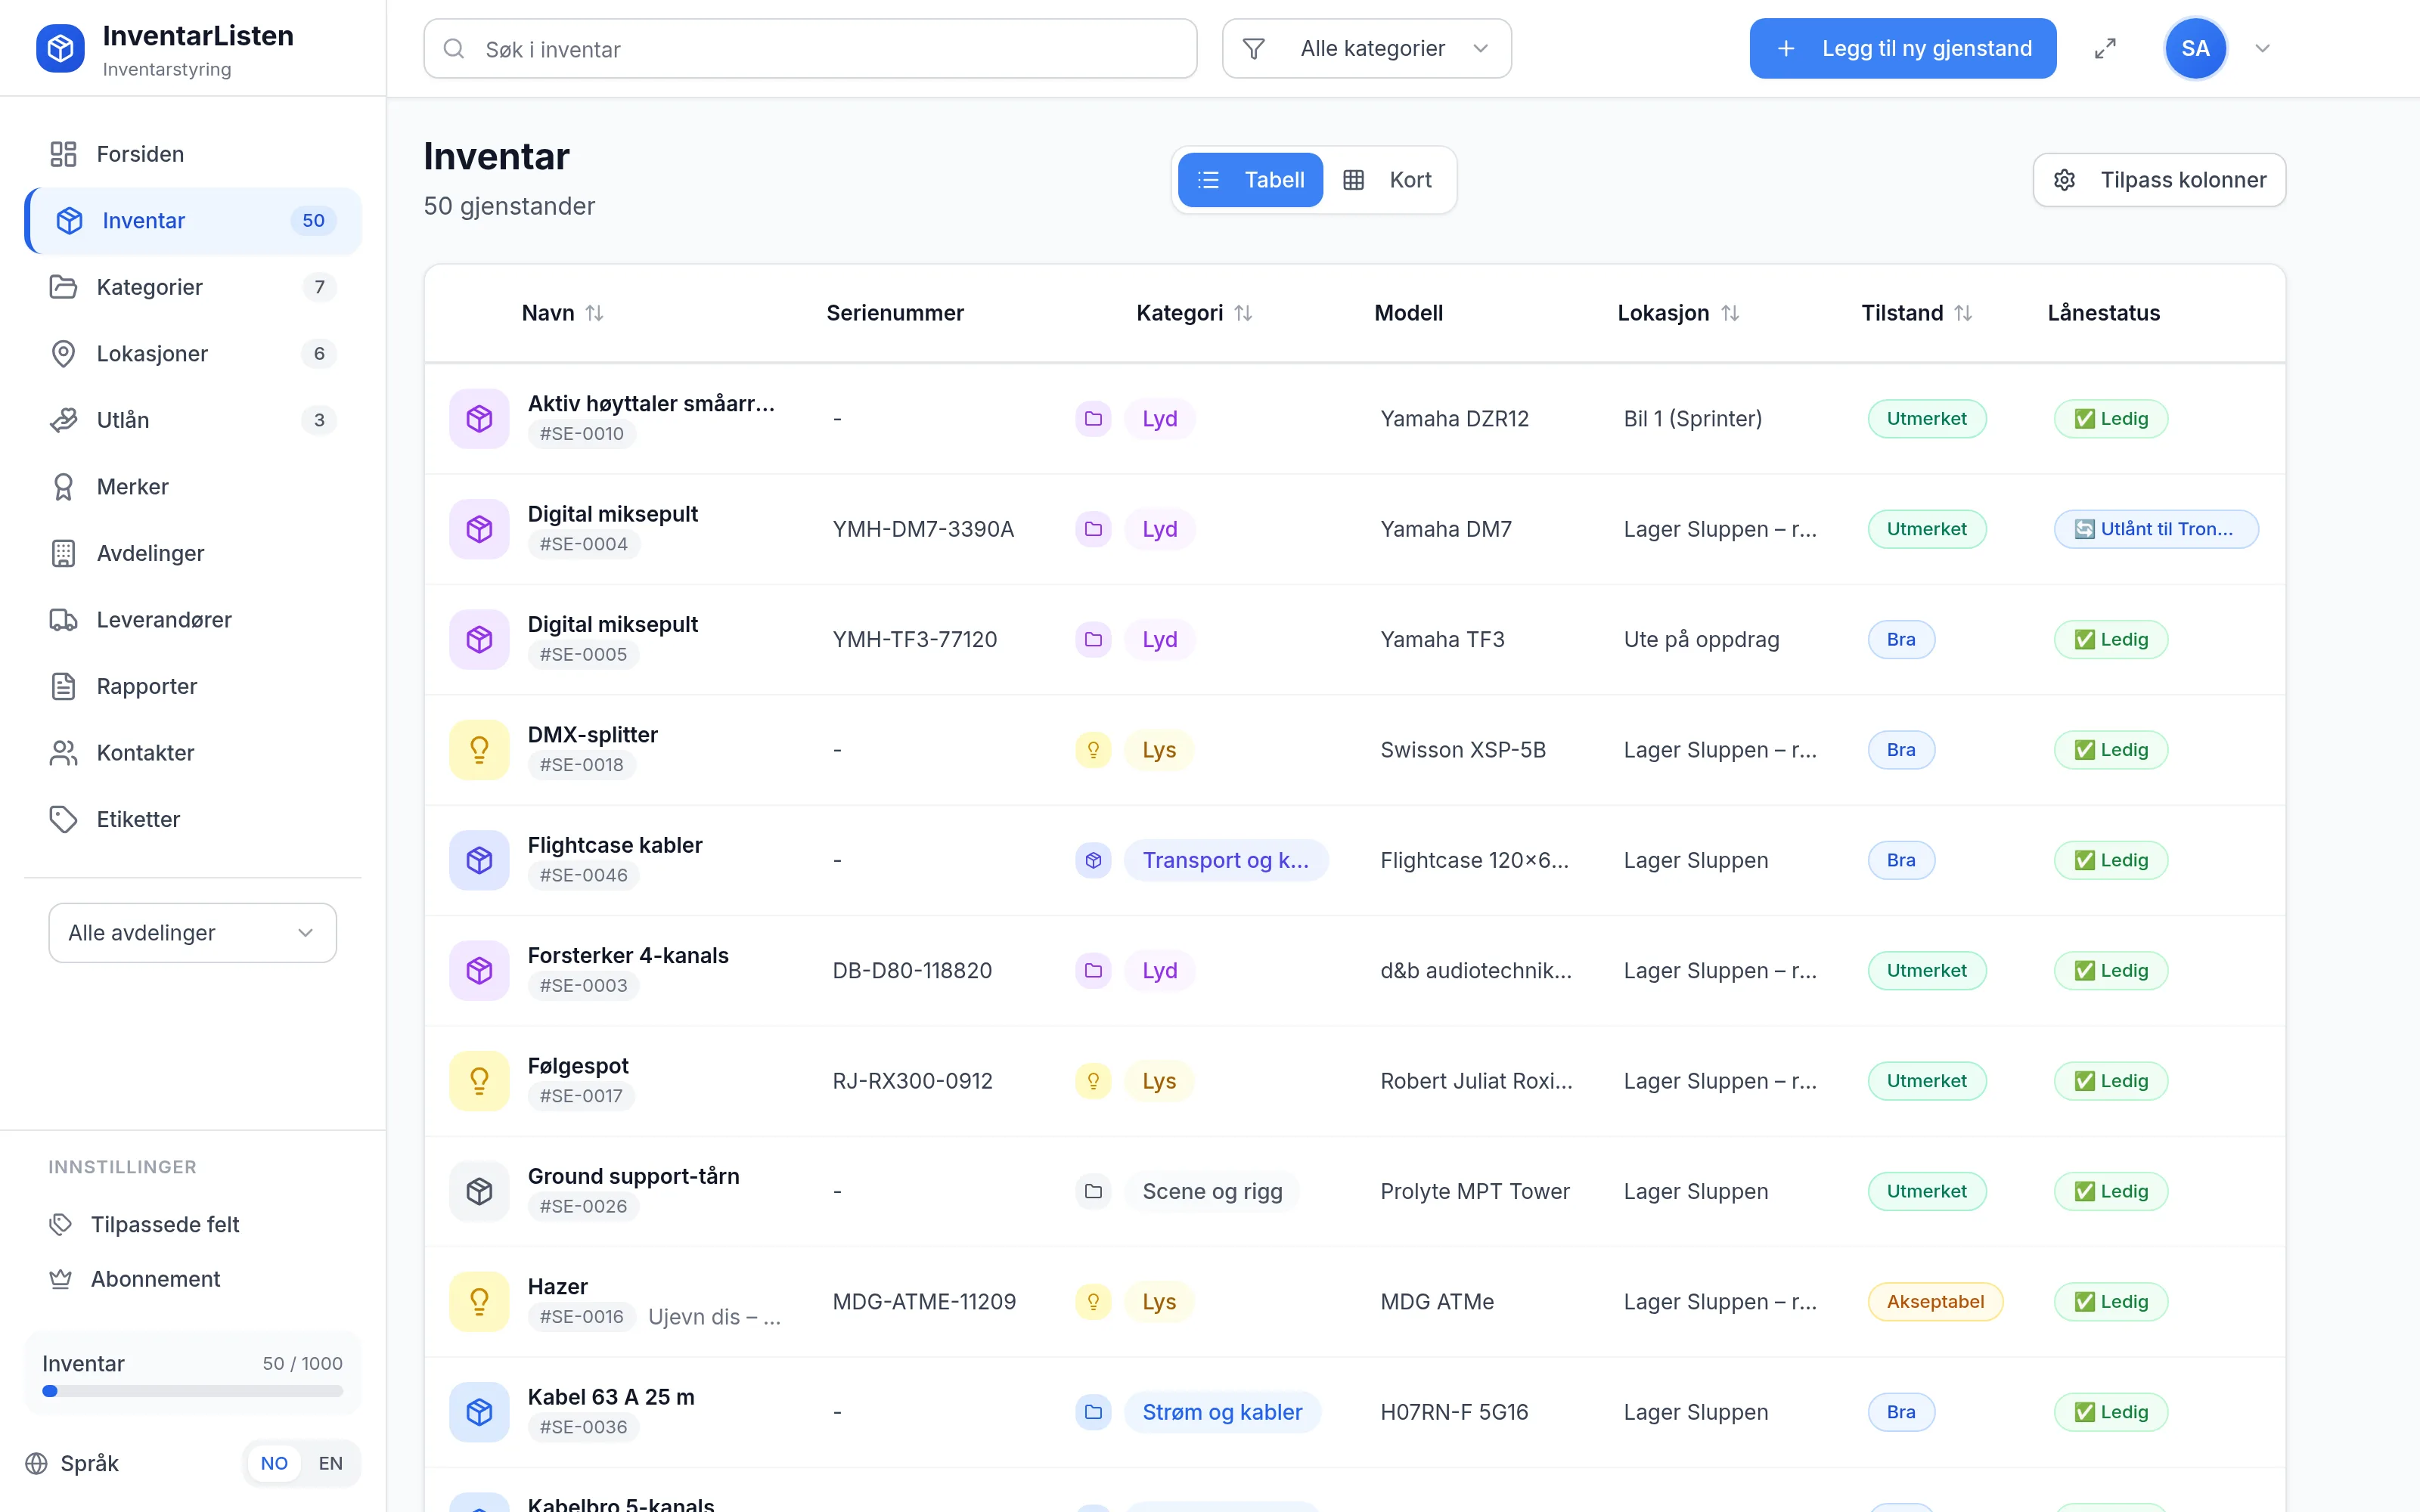
Task: Click the fullscreen expand icon
Action: (x=2105, y=48)
